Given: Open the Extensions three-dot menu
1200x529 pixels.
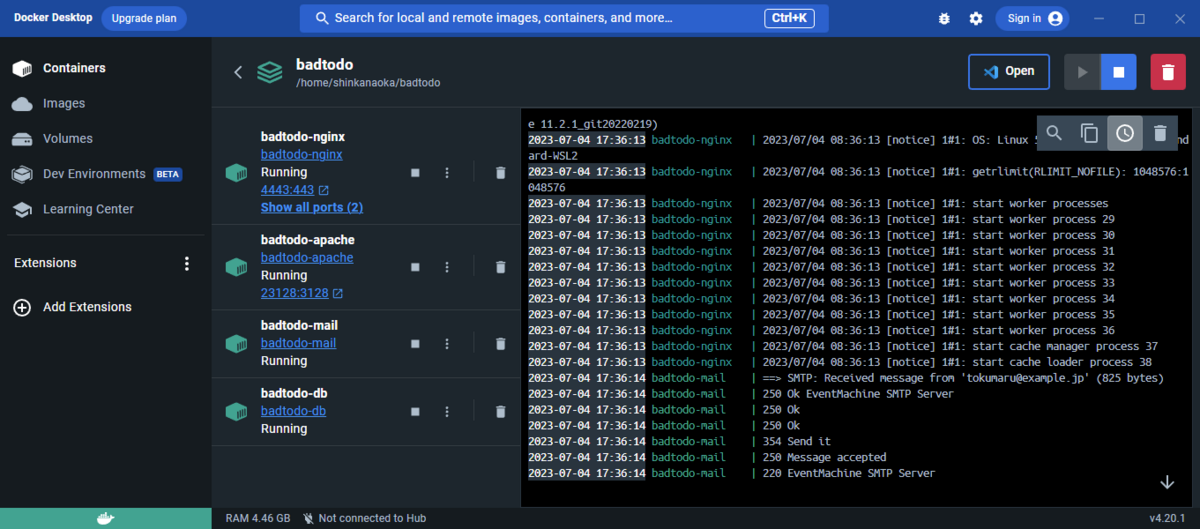Looking at the screenshot, I should coord(186,263).
